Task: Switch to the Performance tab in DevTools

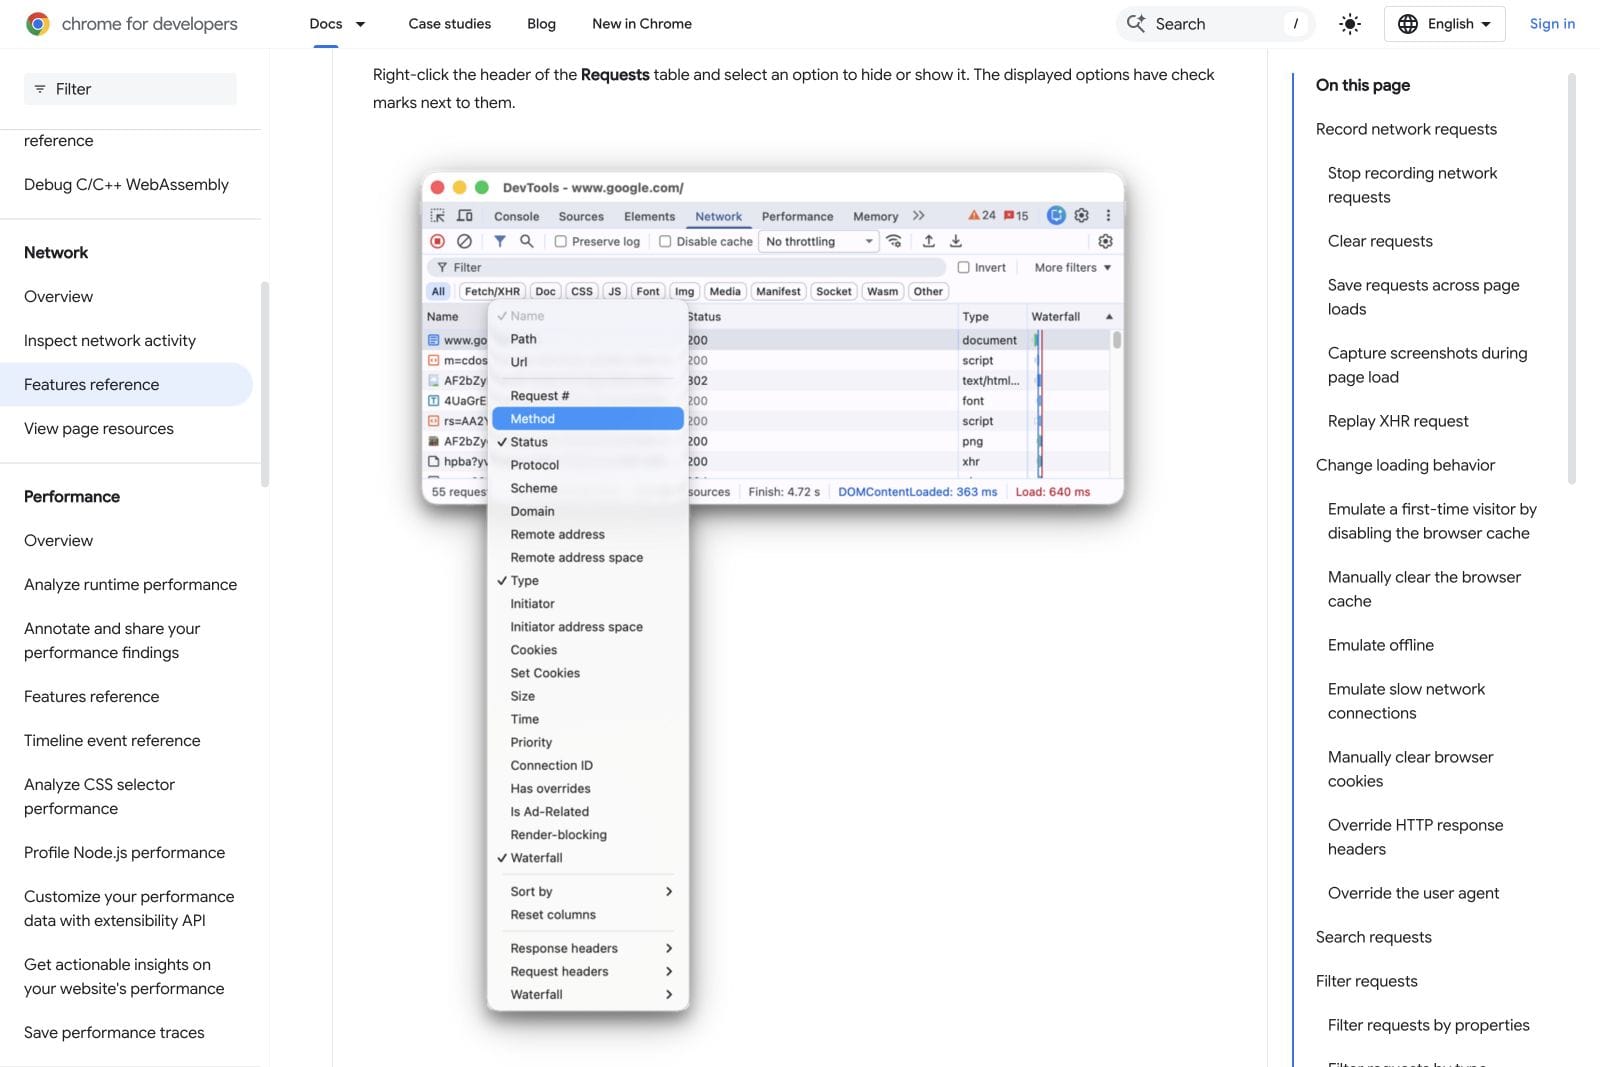Action: pyautogui.click(x=797, y=216)
